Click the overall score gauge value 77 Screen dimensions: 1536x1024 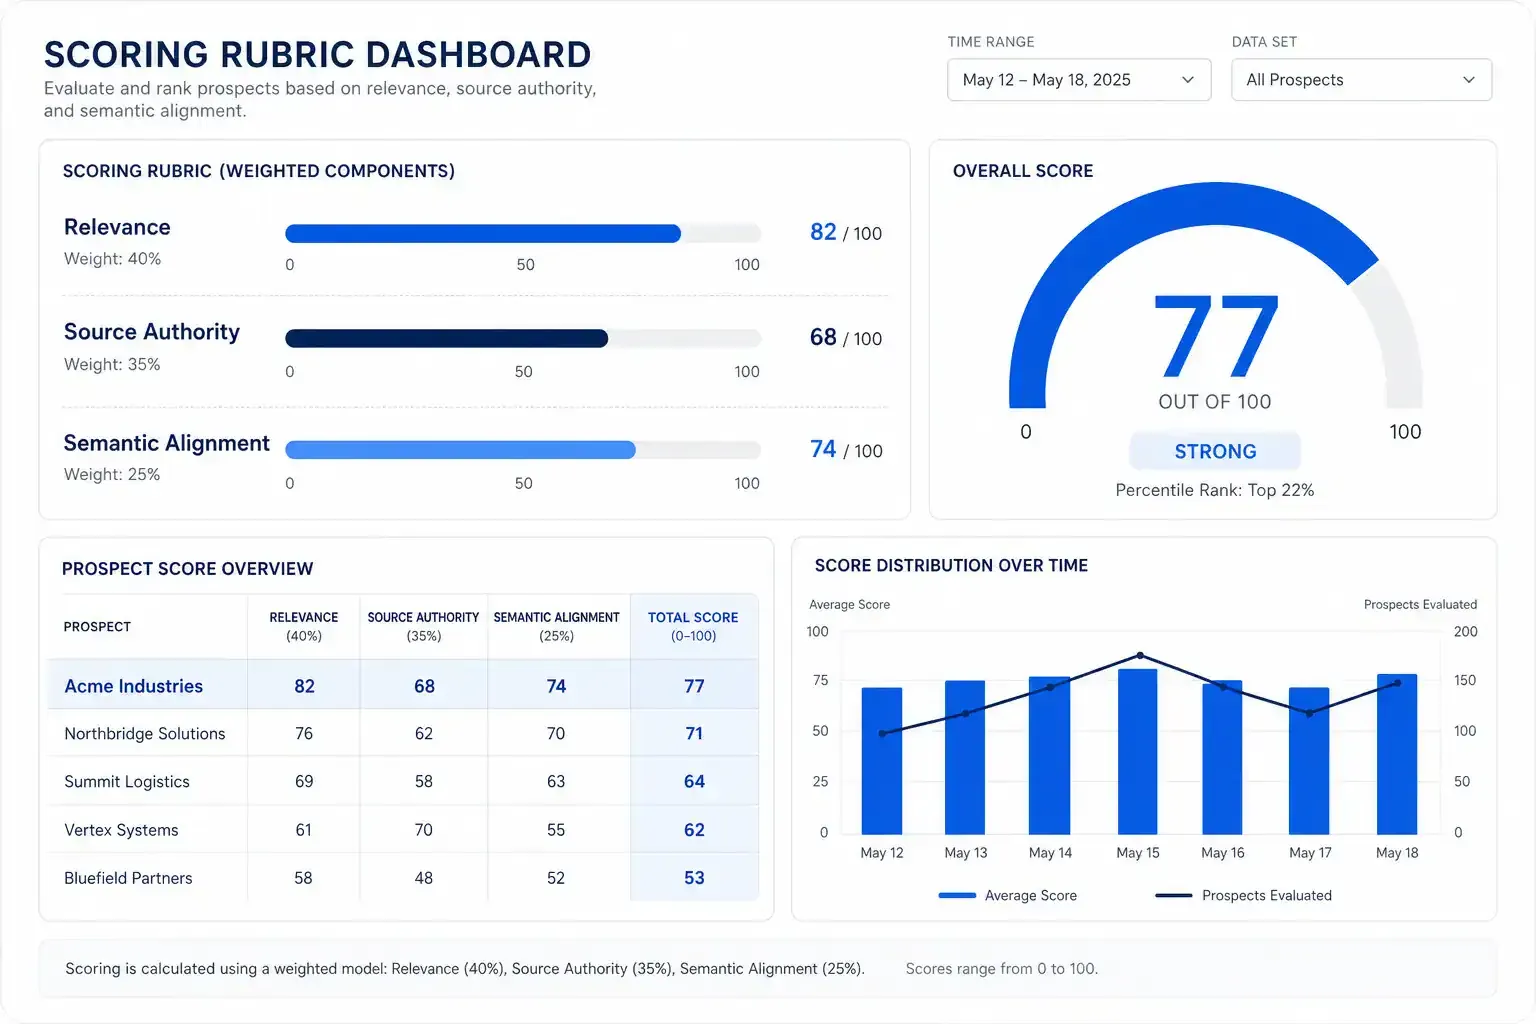tap(1215, 336)
